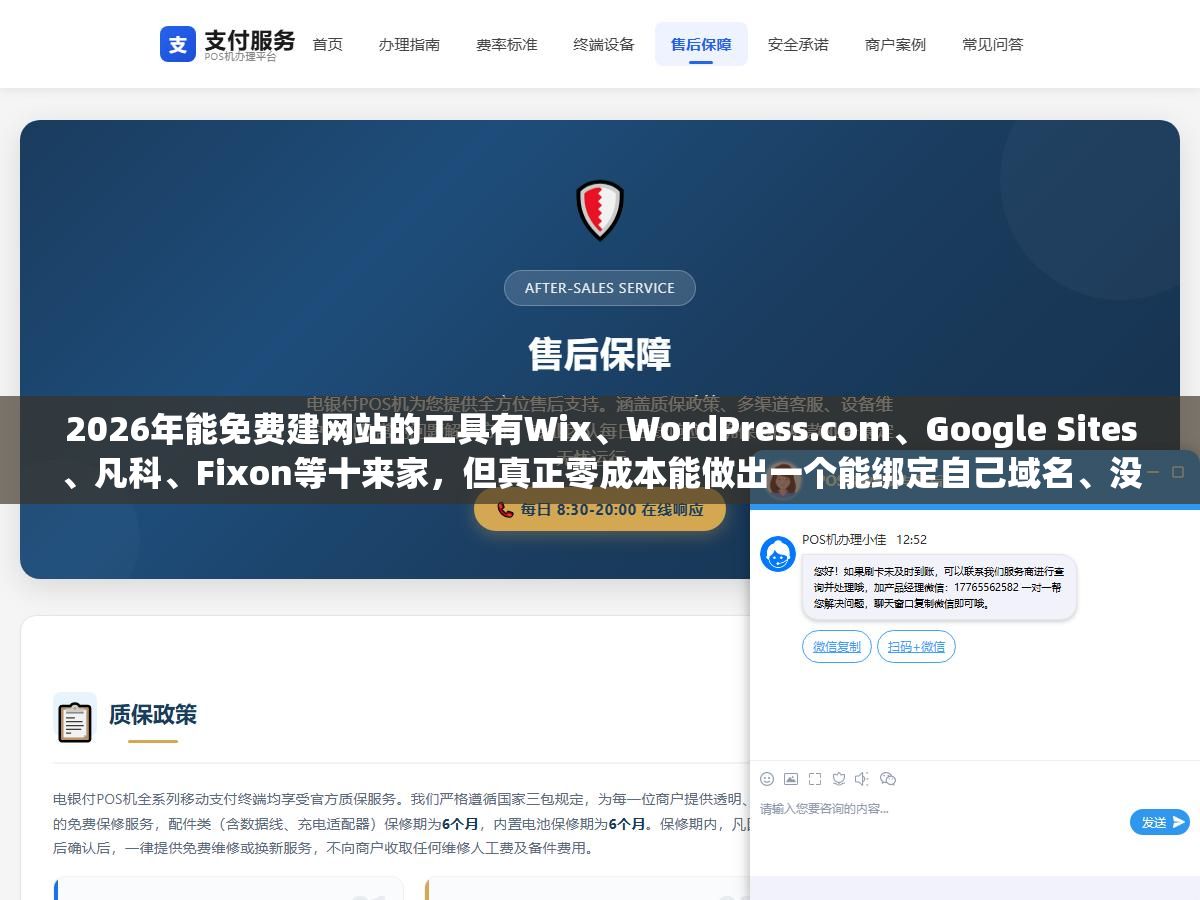Open 安全承诺 page
This screenshot has height=900, width=1200.
(798, 44)
